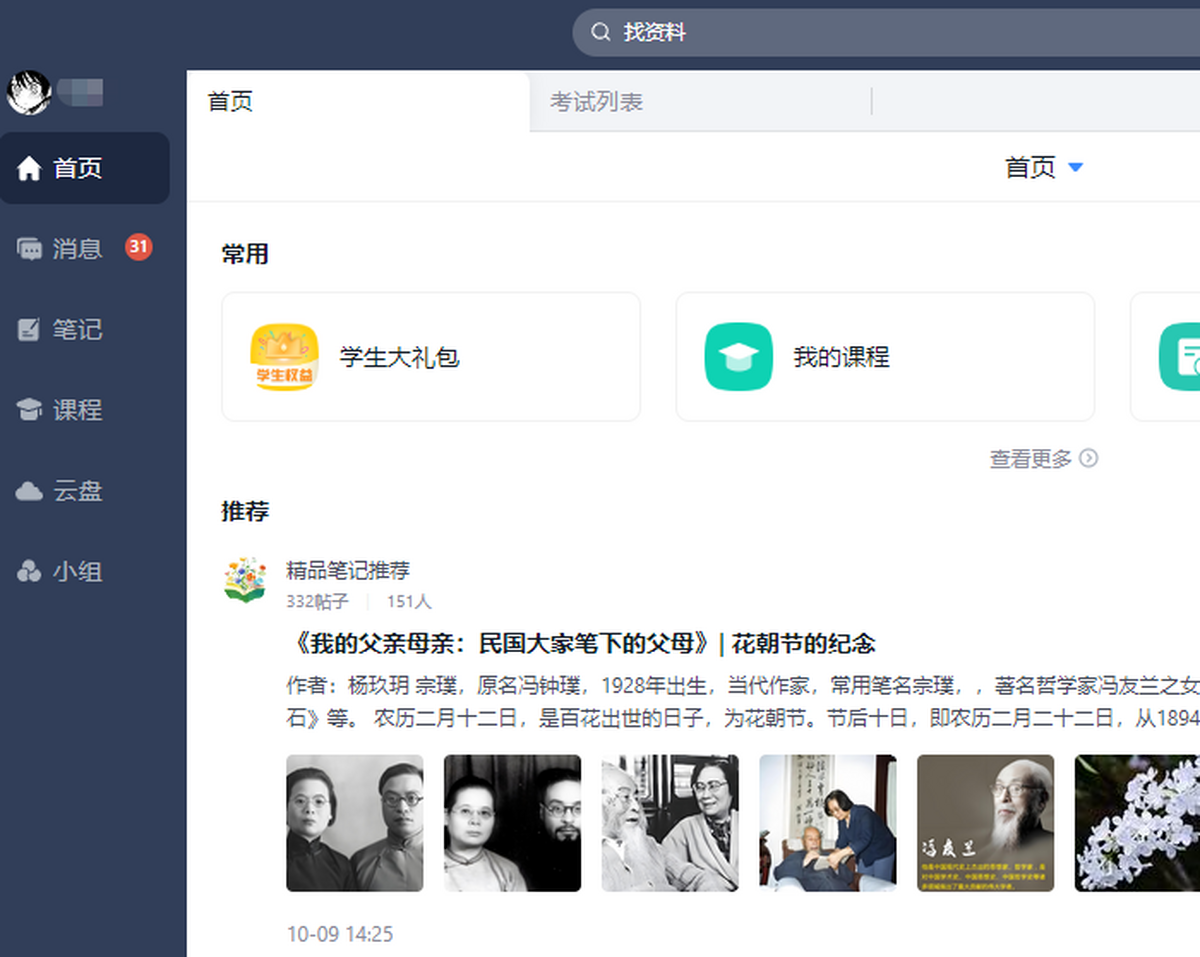Click the home icon in the sidebar
This screenshot has height=957, width=1200.
click(29, 168)
